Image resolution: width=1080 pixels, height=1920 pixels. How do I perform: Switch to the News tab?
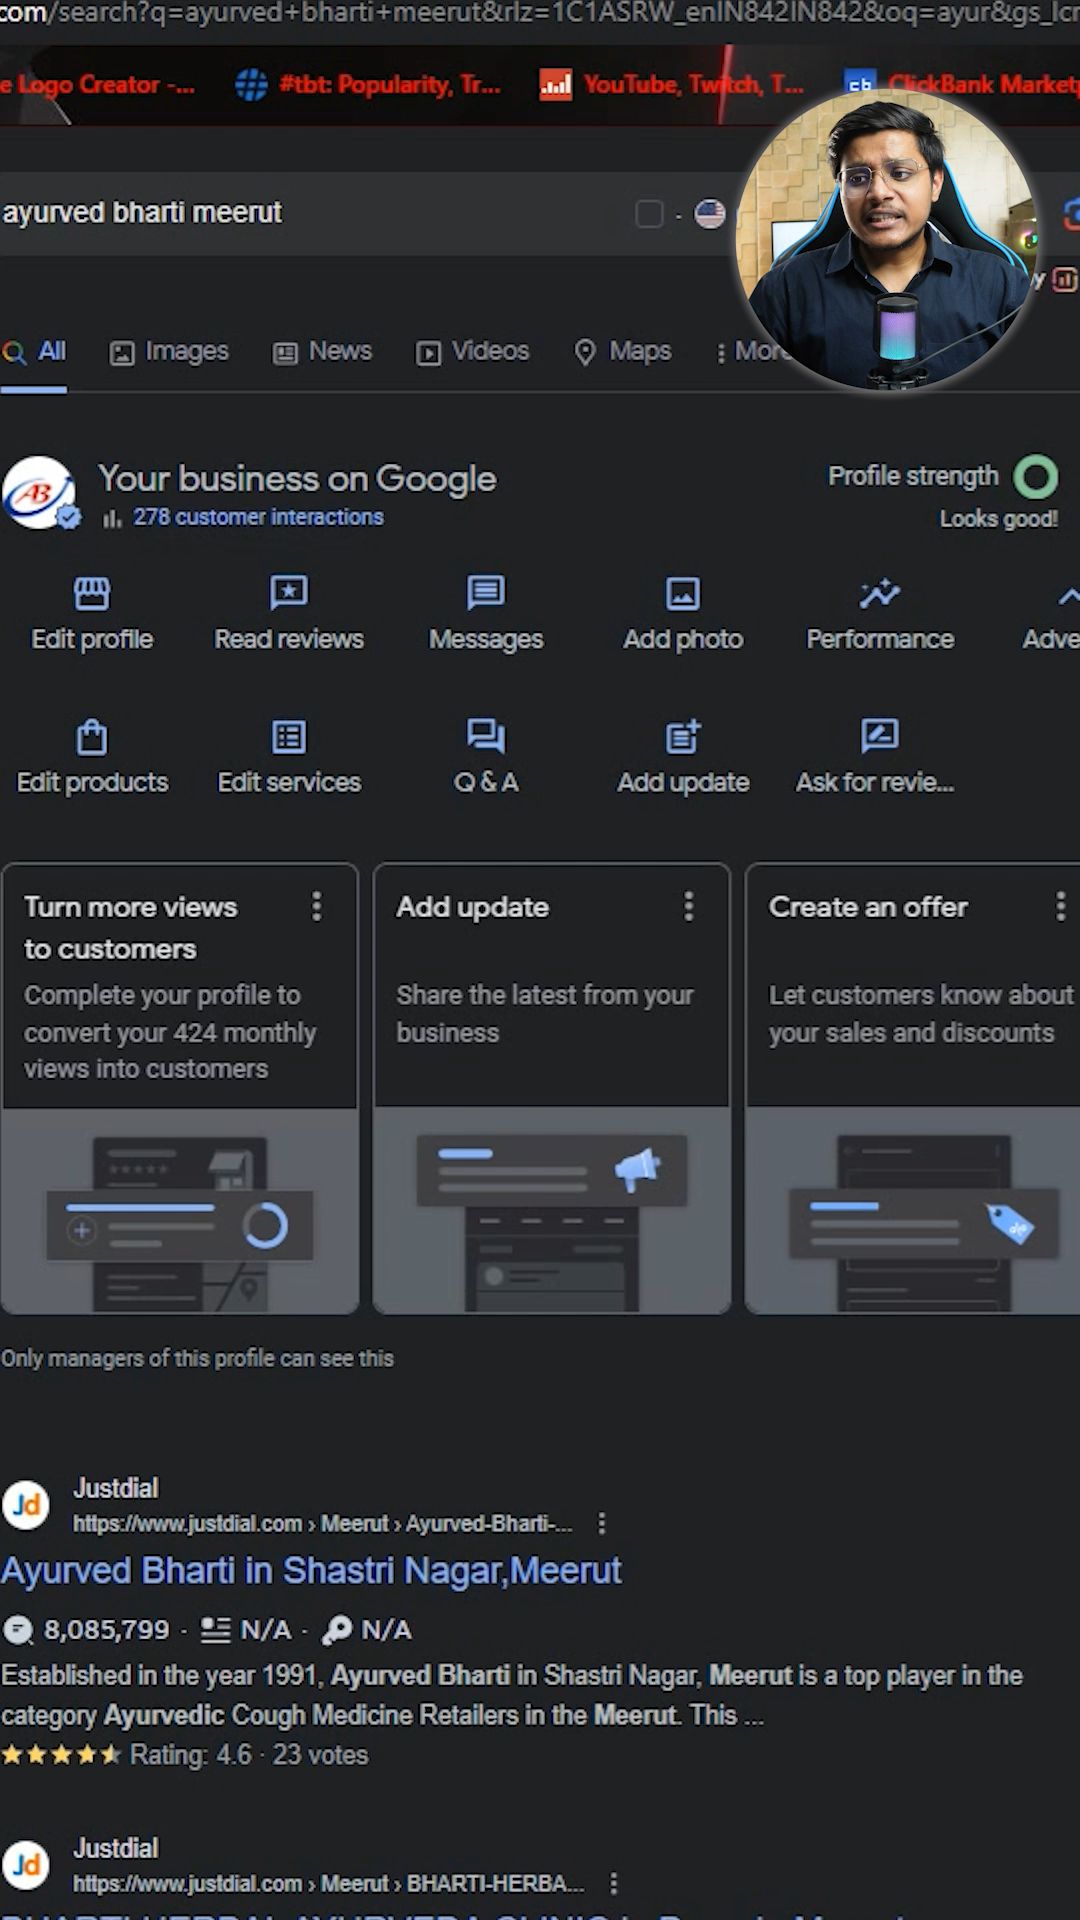click(x=322, y=352)
